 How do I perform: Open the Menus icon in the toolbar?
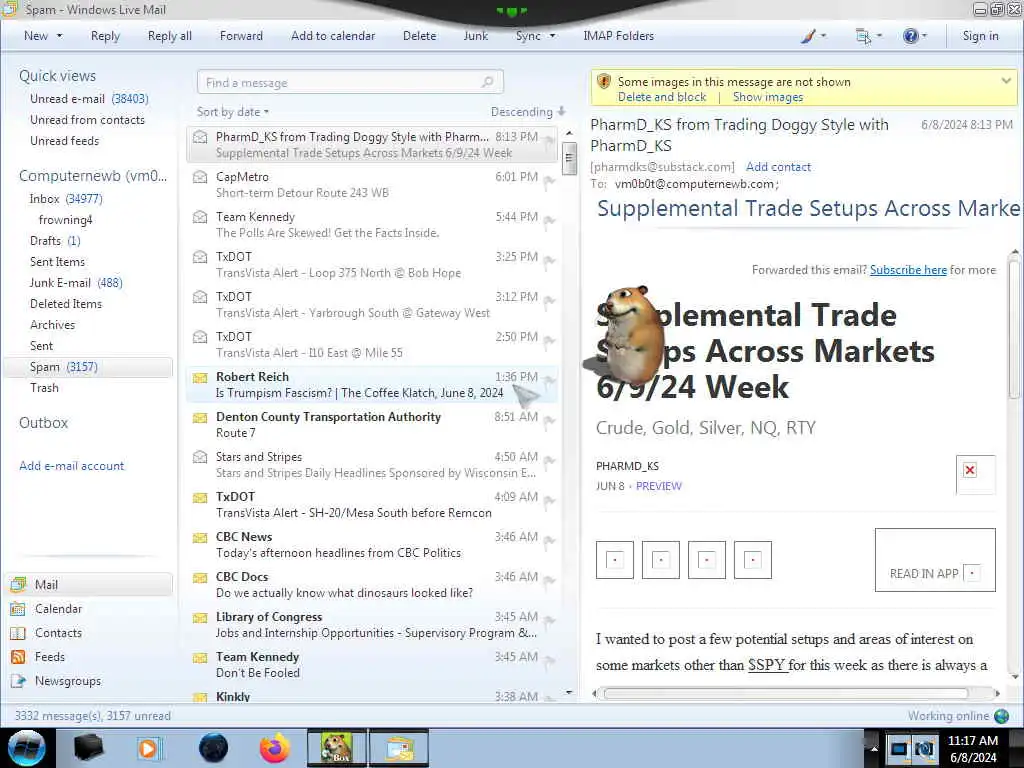[x=863, y=37]
